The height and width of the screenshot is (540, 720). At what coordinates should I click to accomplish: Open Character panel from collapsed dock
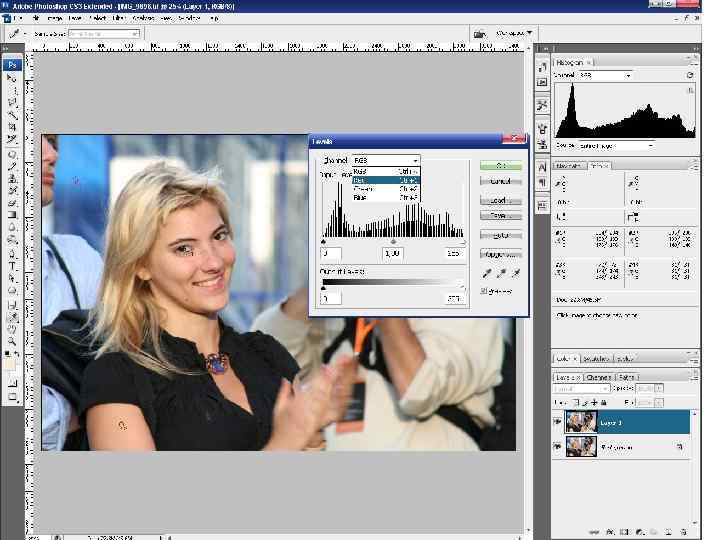[542, 167]
